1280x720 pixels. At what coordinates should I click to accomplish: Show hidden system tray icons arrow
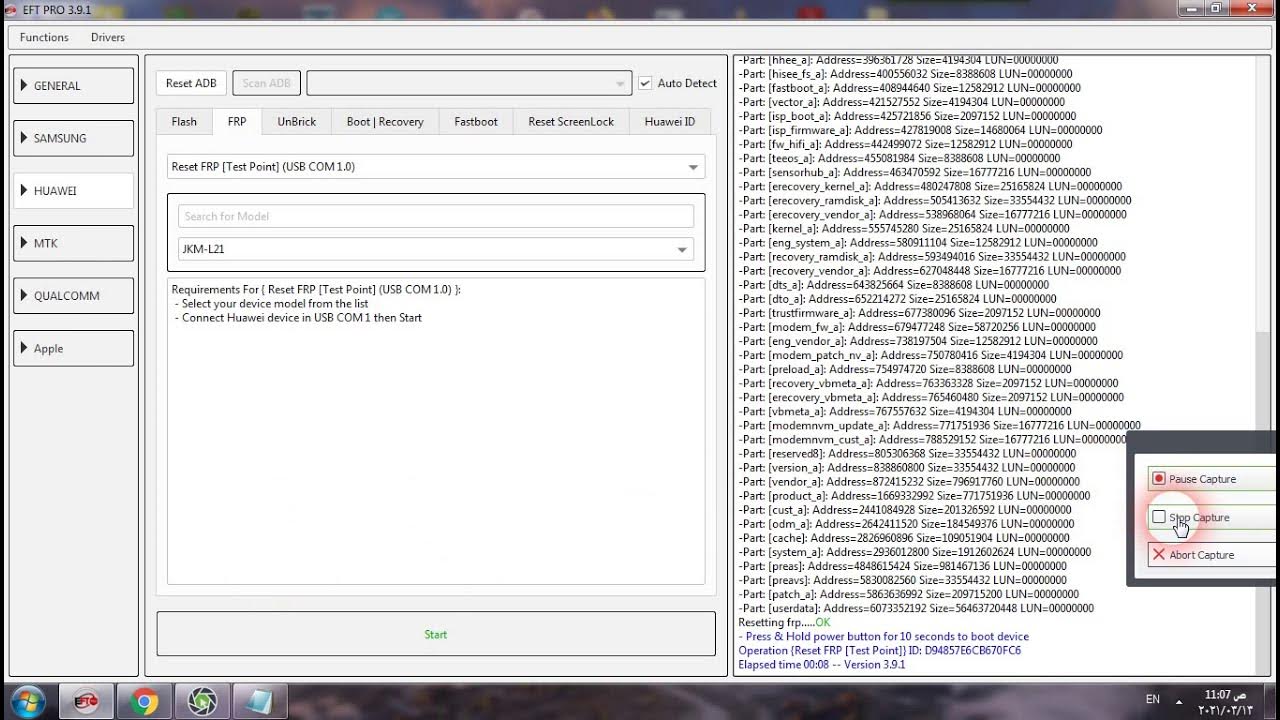(1178, 700)
